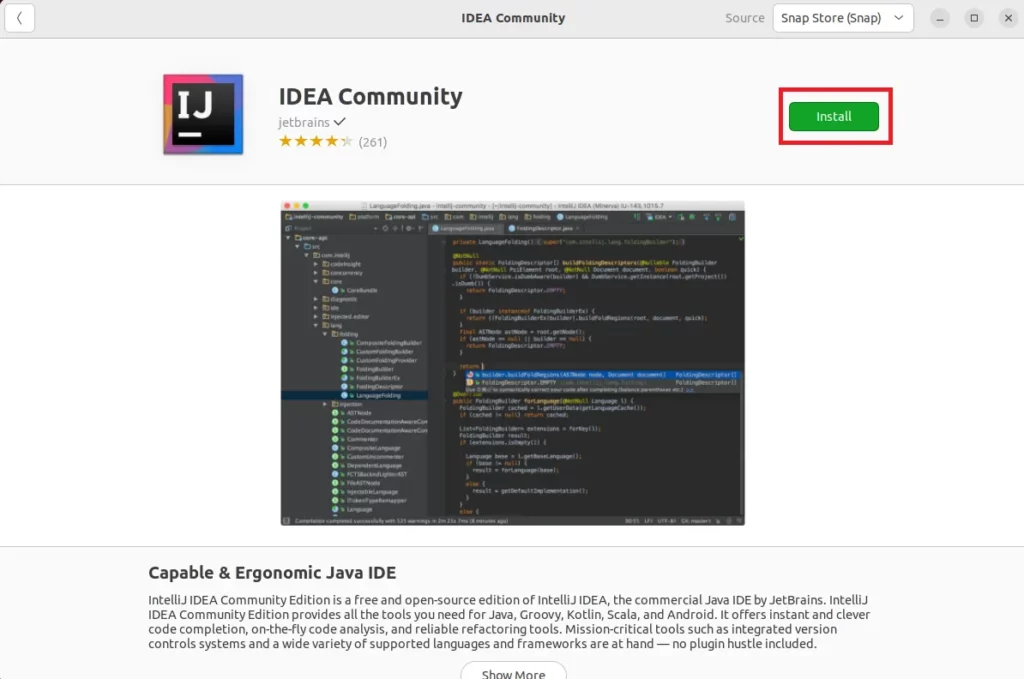Click the IntelliJ IDEA description paragraph
The image size is (1024, 679).
click(509, 622)
